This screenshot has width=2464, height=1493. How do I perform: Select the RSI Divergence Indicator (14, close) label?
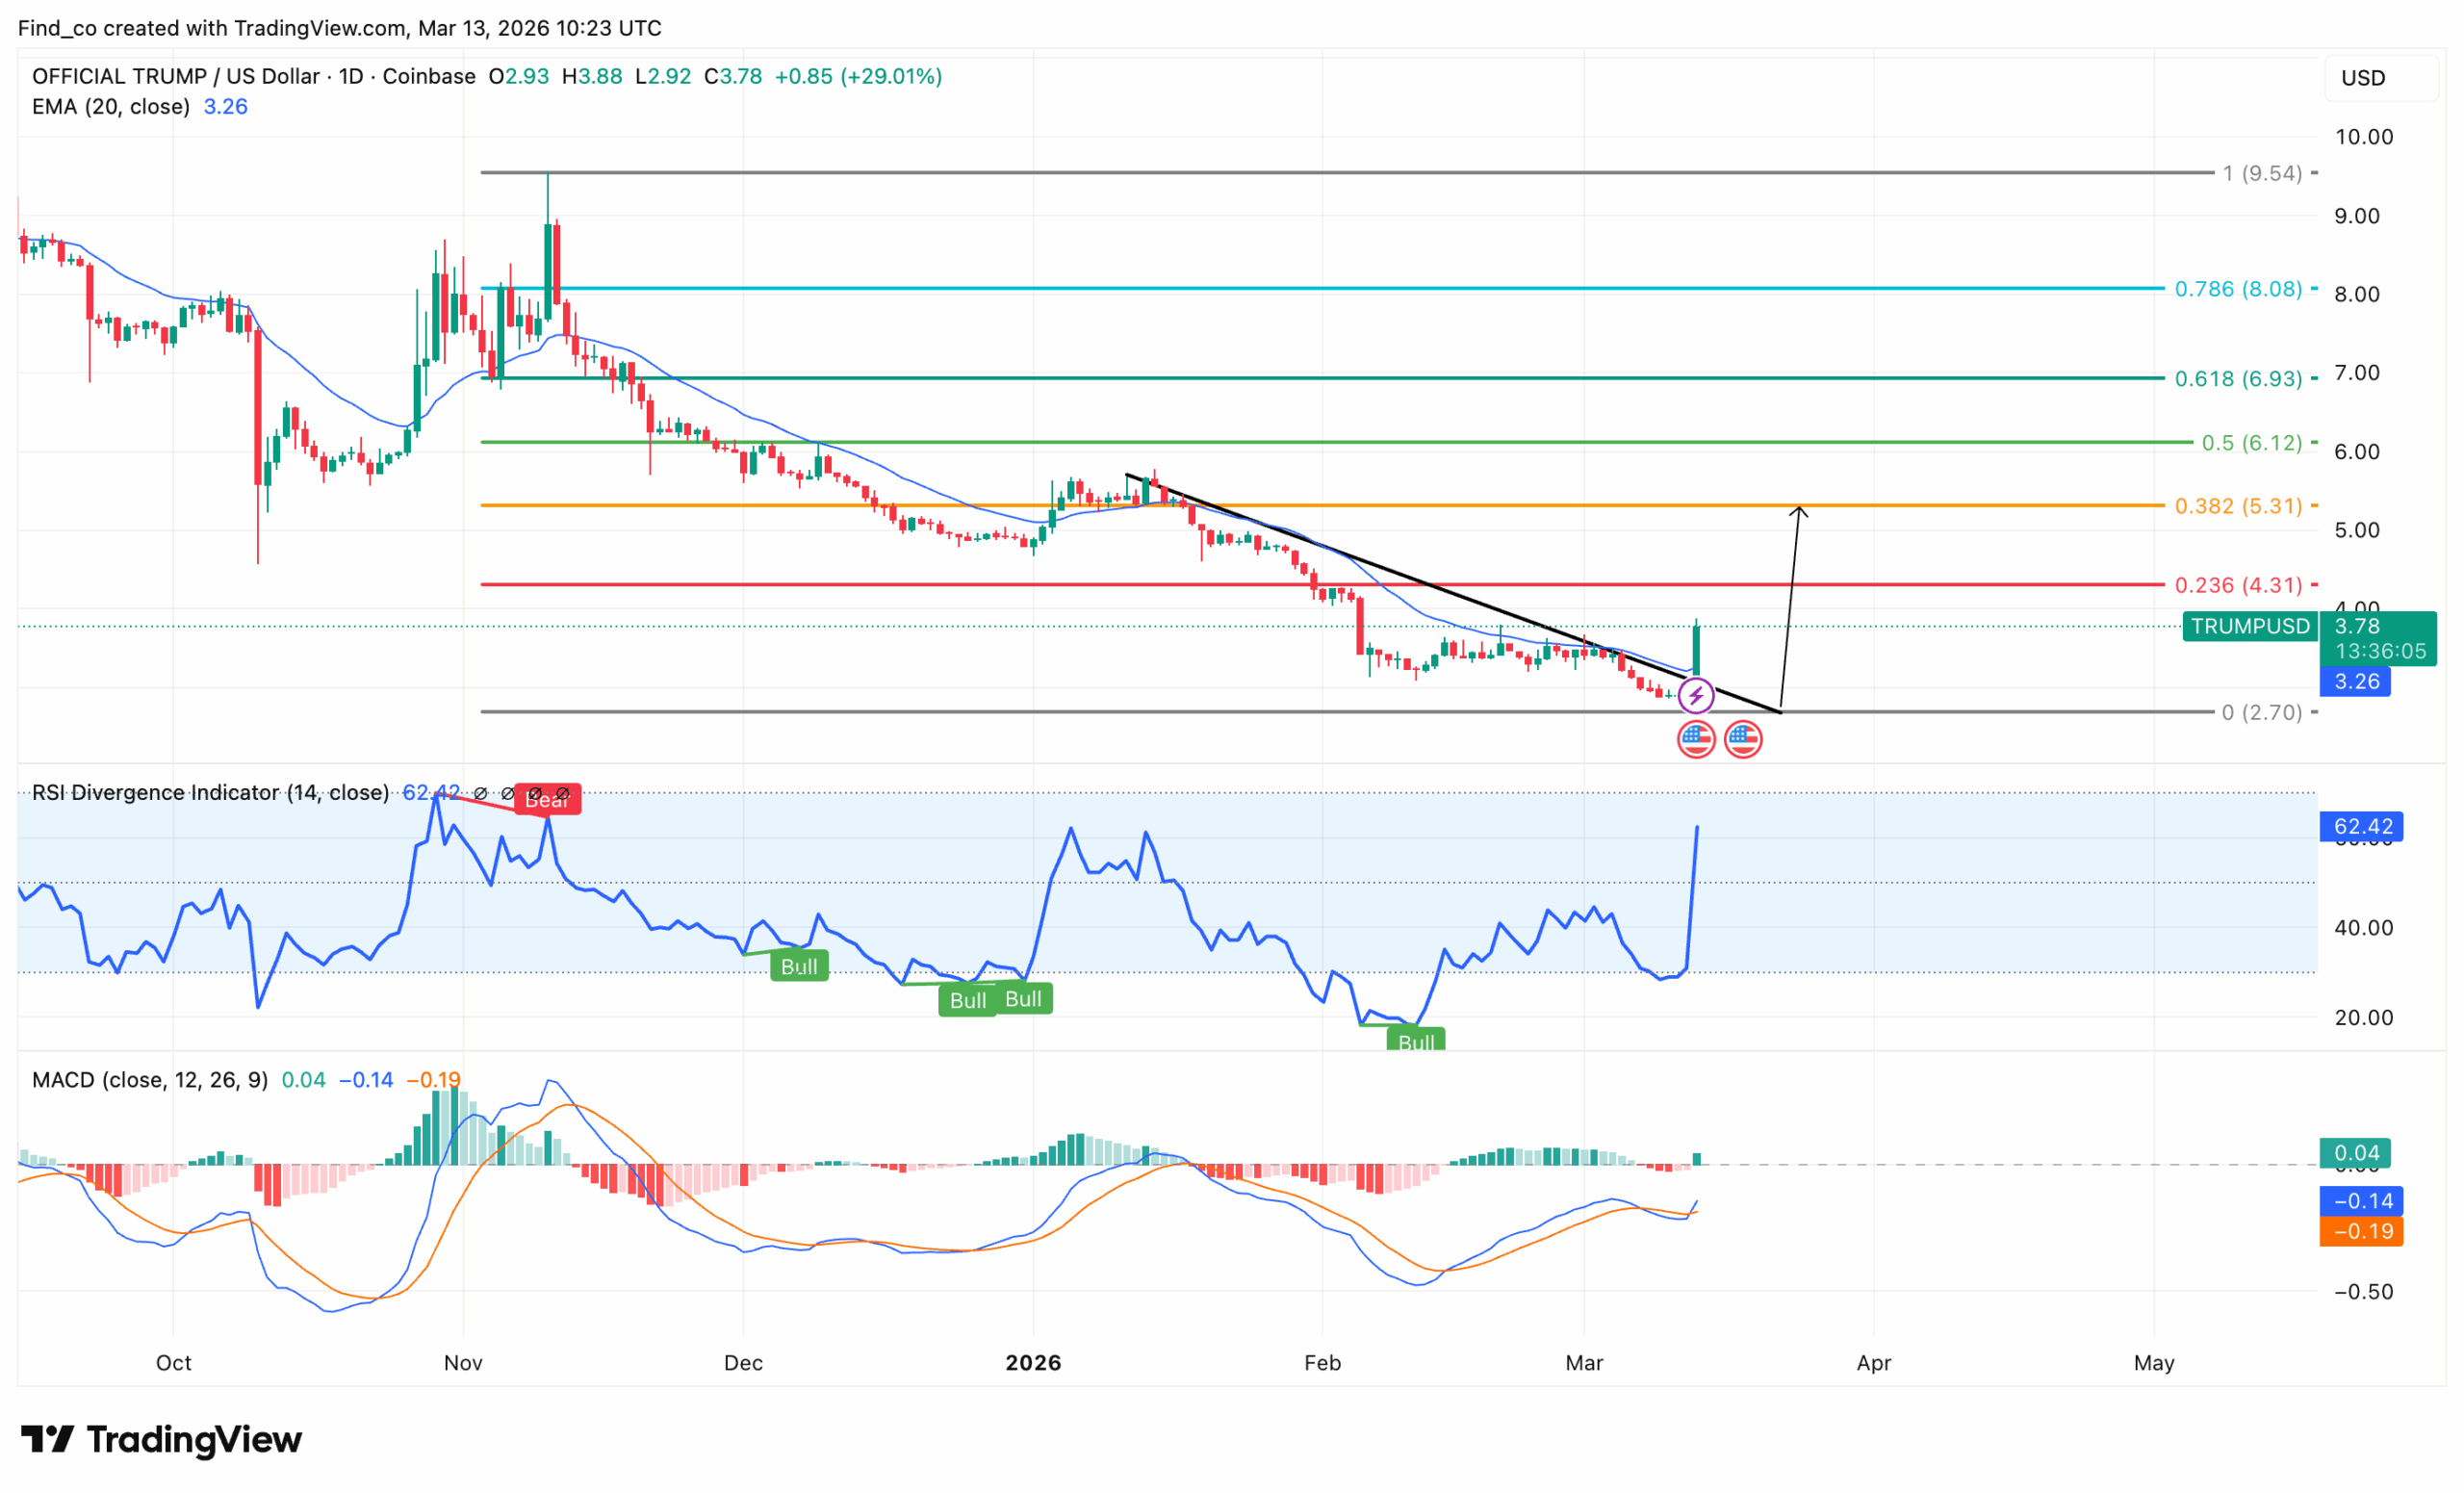pyautogui.click(x=210, y=793)
